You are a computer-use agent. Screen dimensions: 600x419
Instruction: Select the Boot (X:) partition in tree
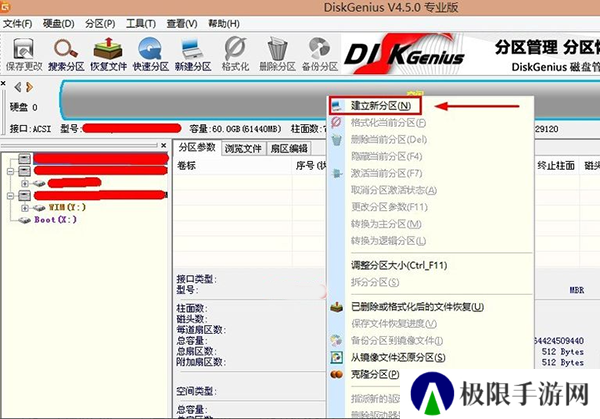point(55,220)
